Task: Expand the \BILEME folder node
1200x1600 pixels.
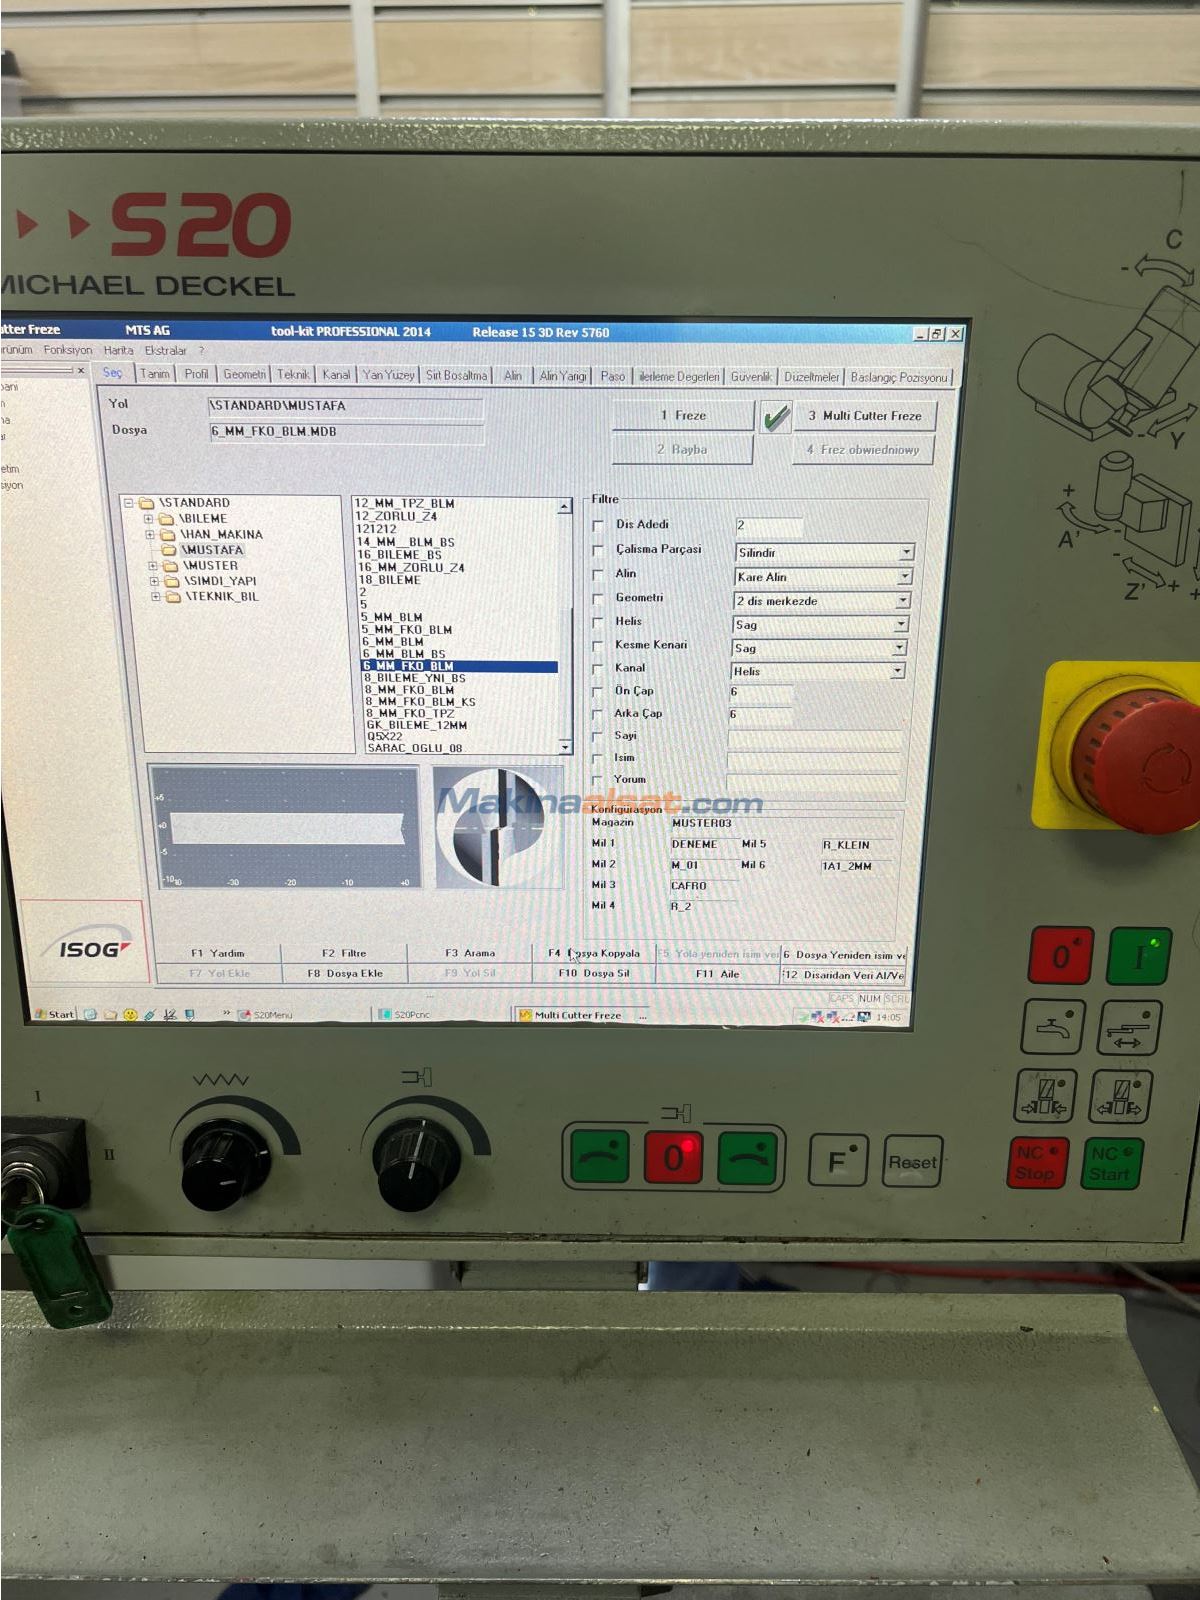Action: click(148, 519)
